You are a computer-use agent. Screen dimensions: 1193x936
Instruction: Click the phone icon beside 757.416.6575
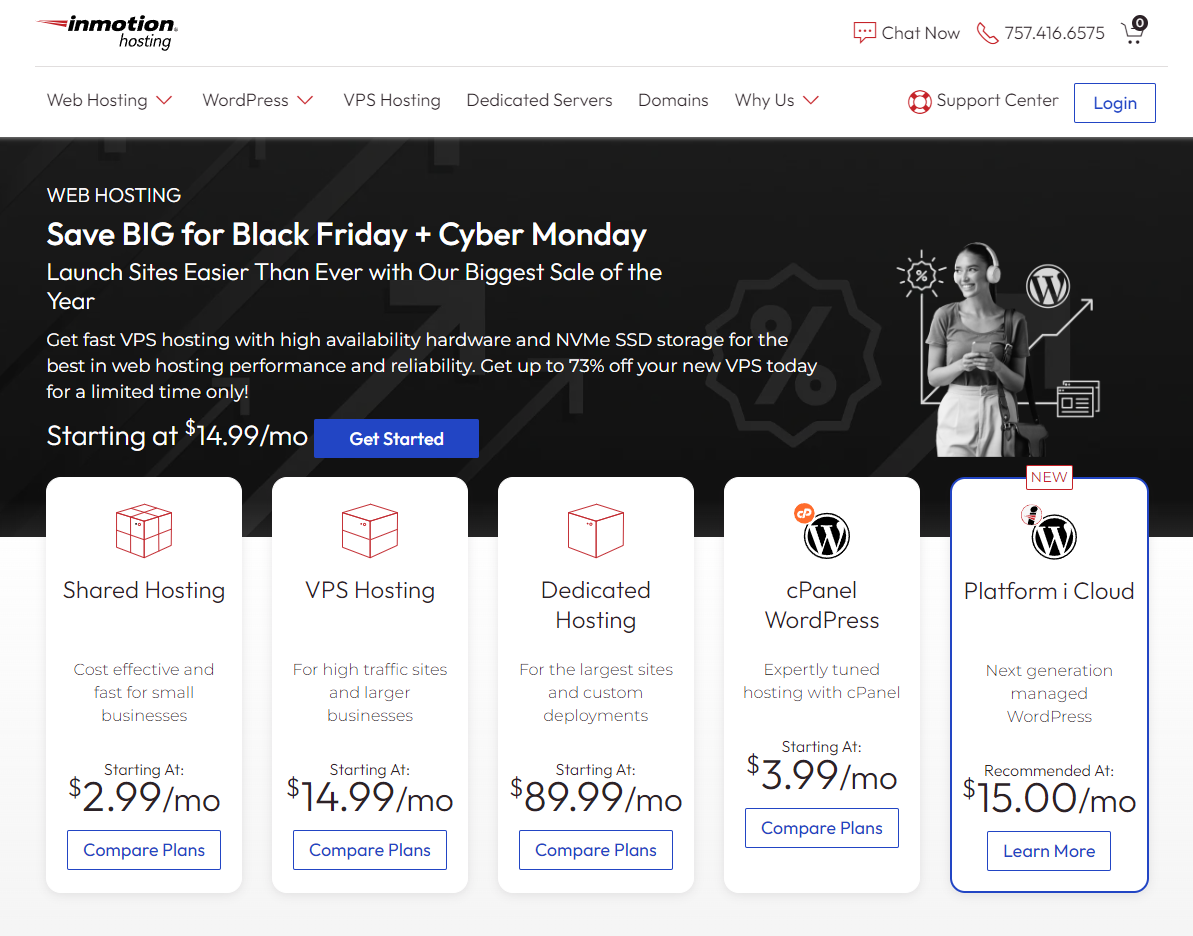pos(987,33)
